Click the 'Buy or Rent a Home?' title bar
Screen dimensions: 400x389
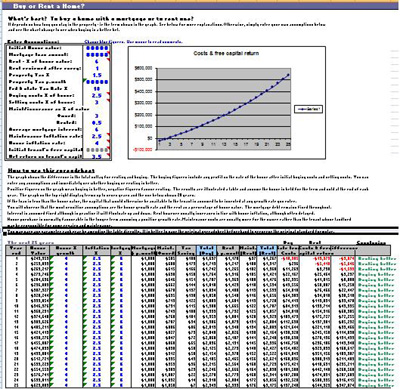tap(200, 6)
